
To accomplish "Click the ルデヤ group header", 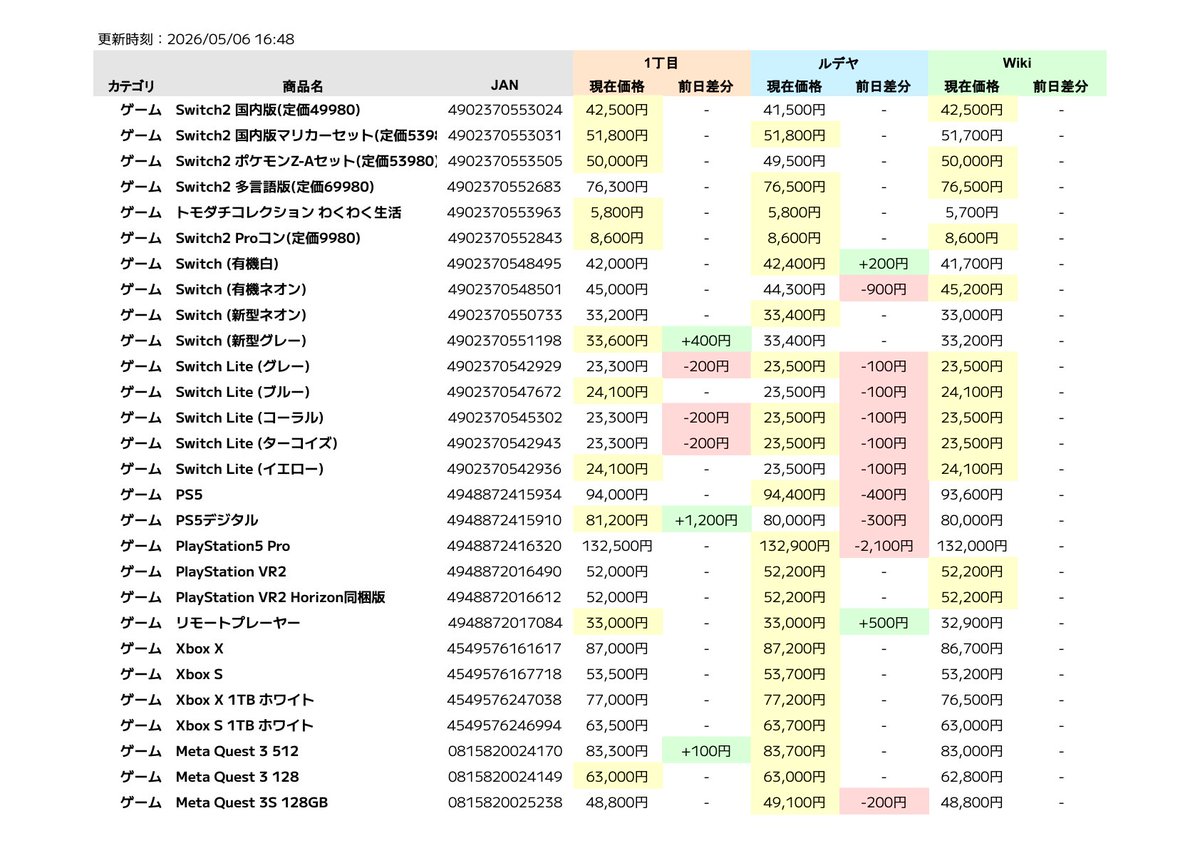I will click(839, 62).
